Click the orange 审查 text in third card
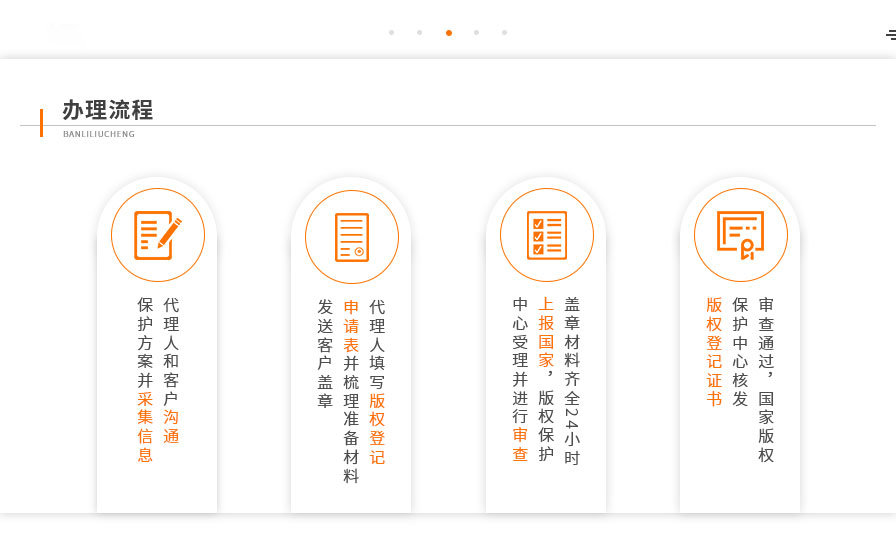Screen dimensions: 896x543 tap(520, 444)
